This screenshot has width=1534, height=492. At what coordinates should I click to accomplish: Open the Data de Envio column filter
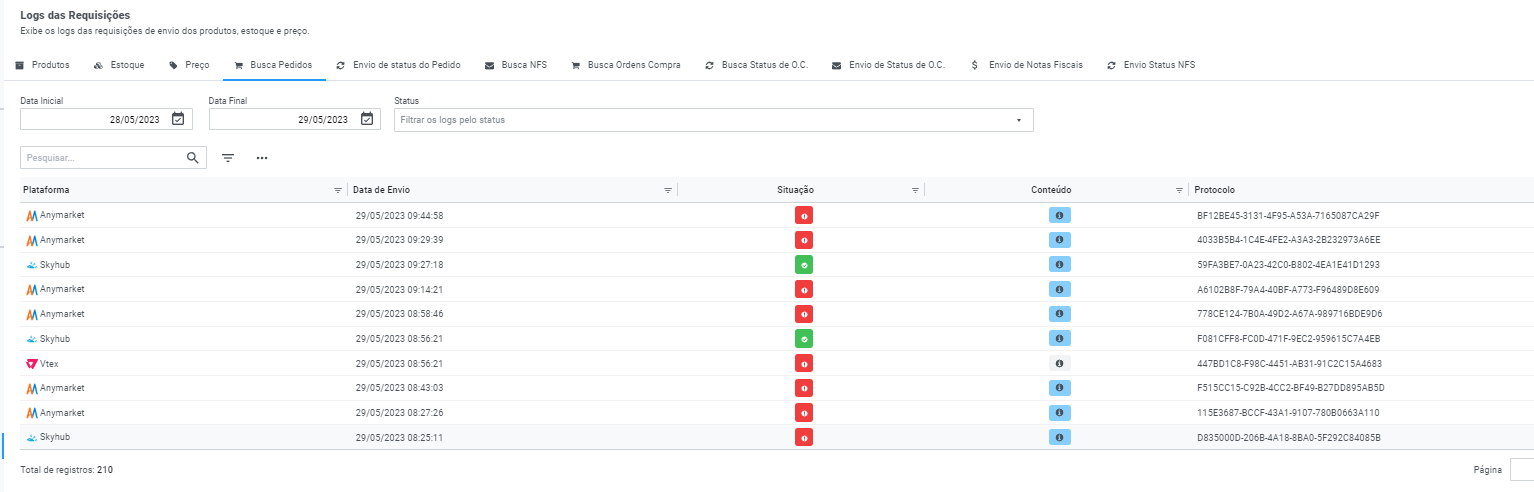668,190
